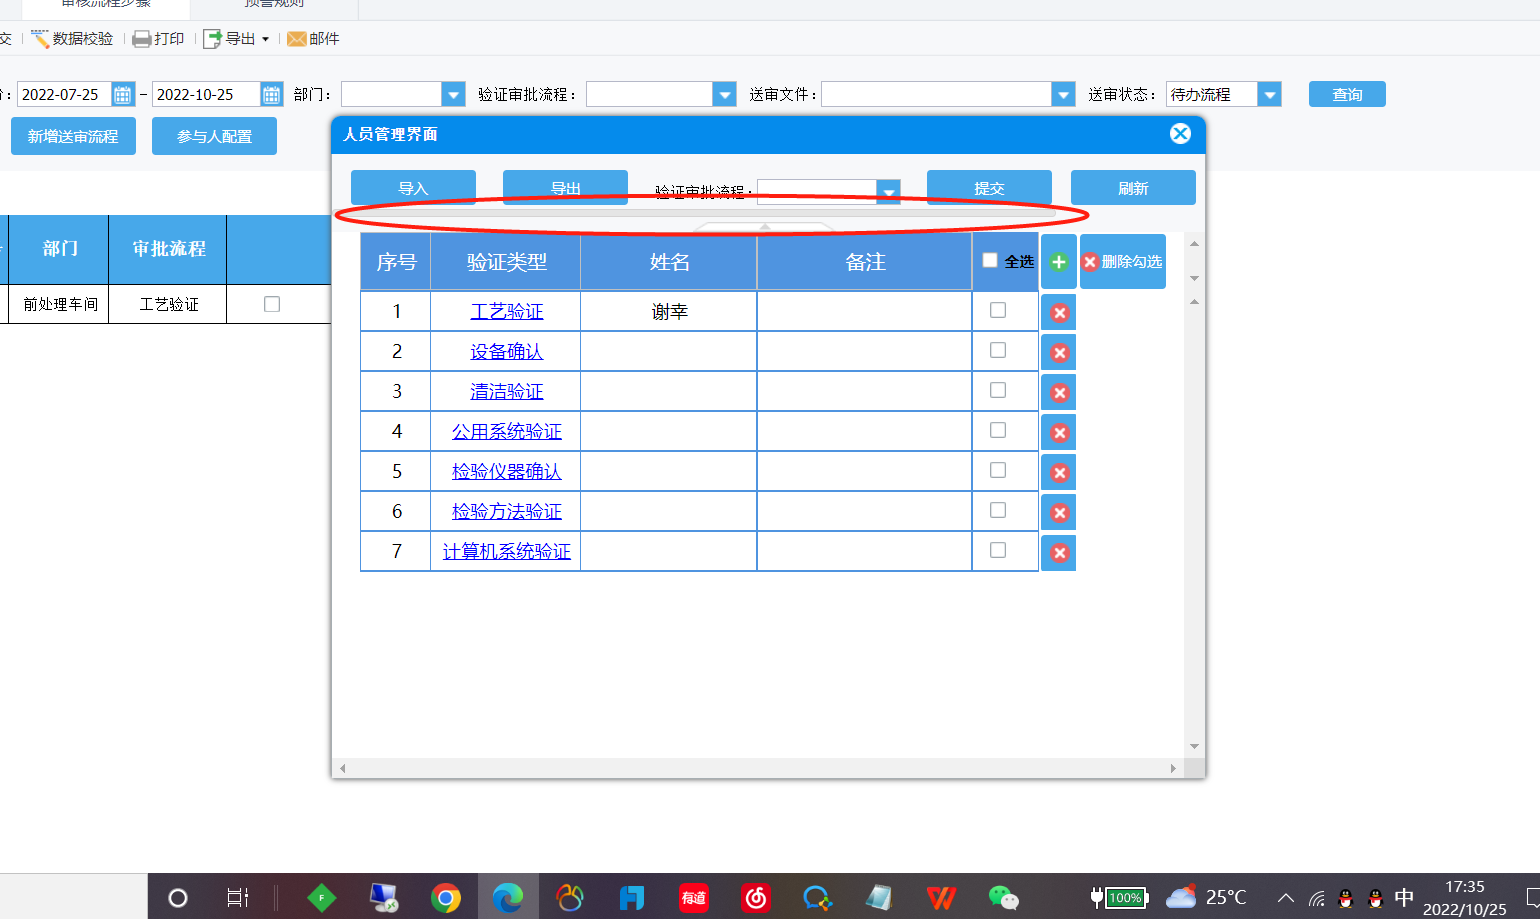Open Task View in taskbar
The image size is (1540, 919).
coord(238,897)
